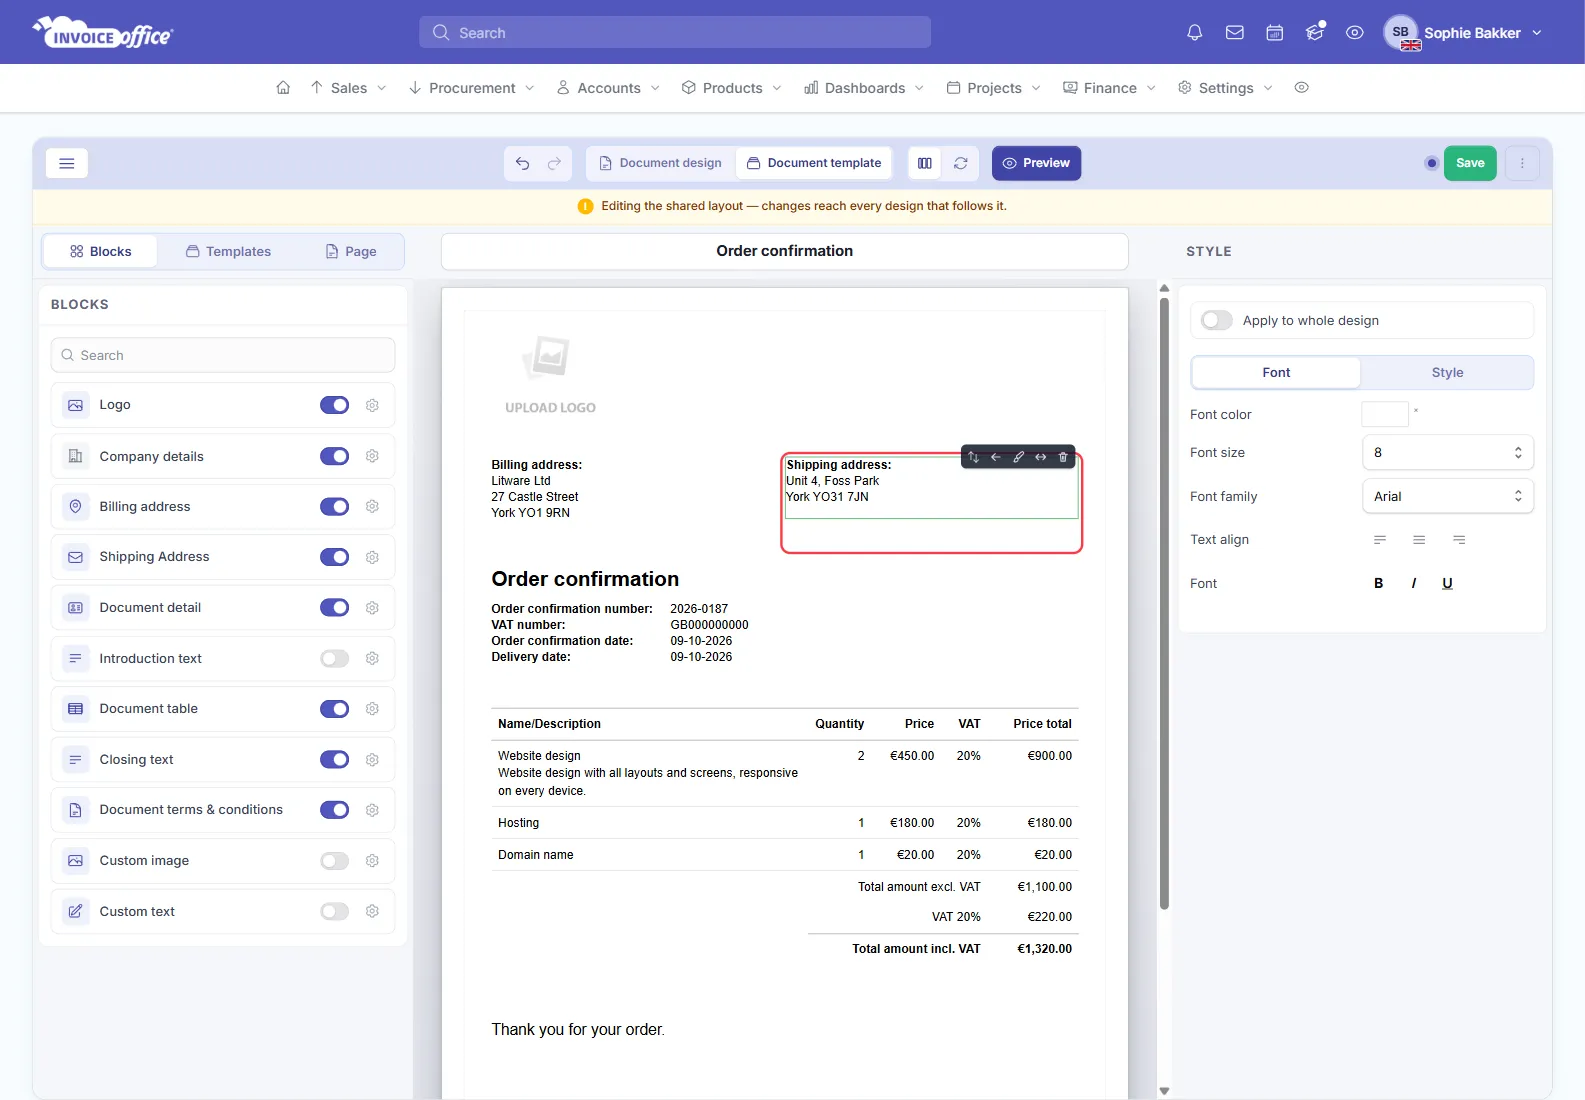Open the Style tab in the style panel
The height and width of the screenshot is (1100, 1585).
(1447, 372)
